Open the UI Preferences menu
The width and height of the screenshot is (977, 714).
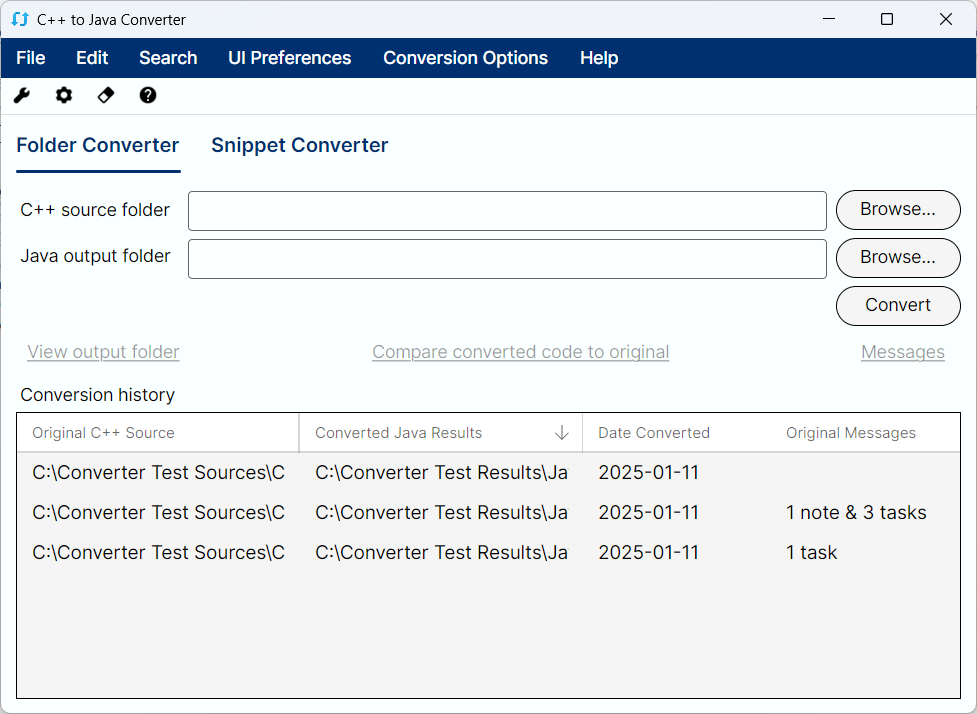click(290, 58)
